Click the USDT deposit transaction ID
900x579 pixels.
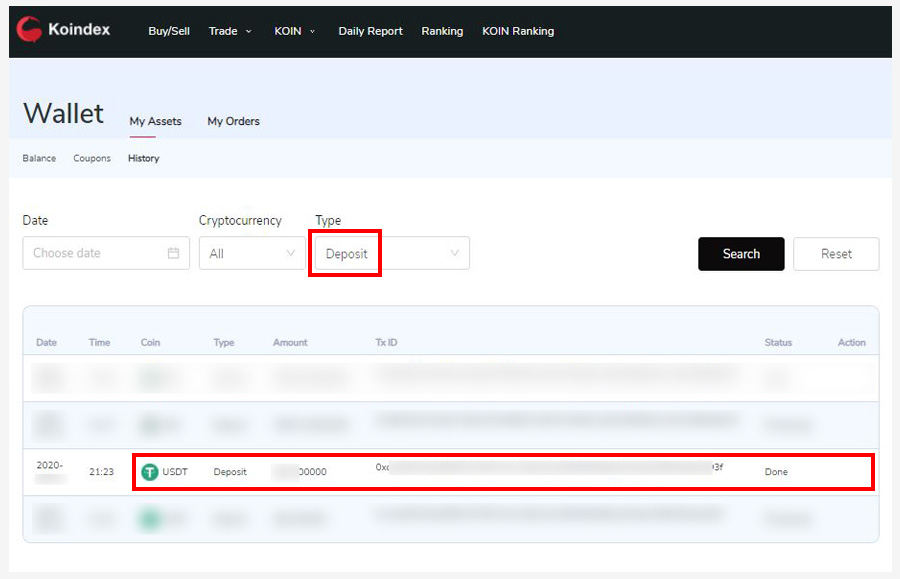coord(549,468)
